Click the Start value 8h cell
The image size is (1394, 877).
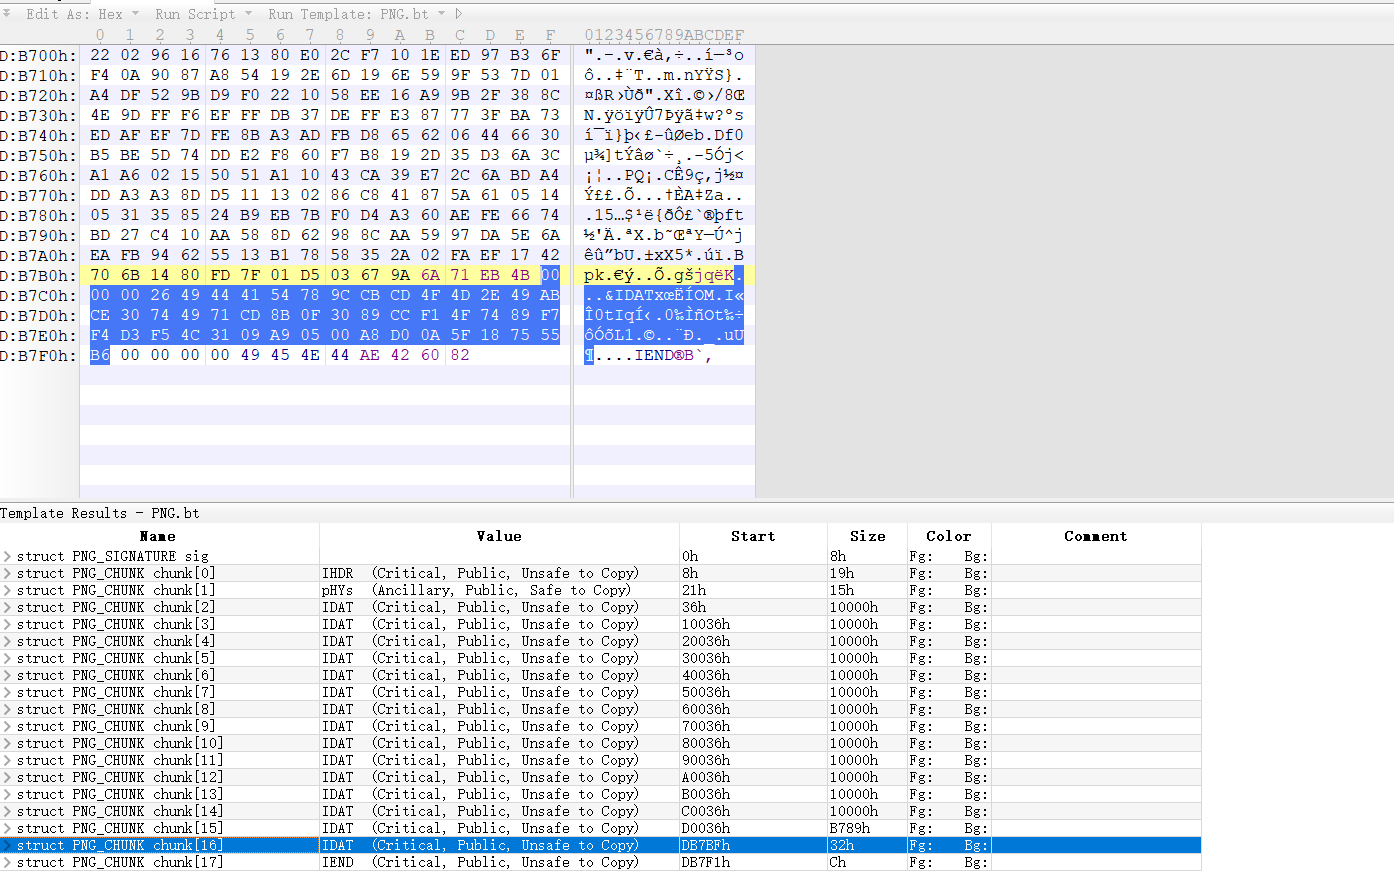point(753,574)
